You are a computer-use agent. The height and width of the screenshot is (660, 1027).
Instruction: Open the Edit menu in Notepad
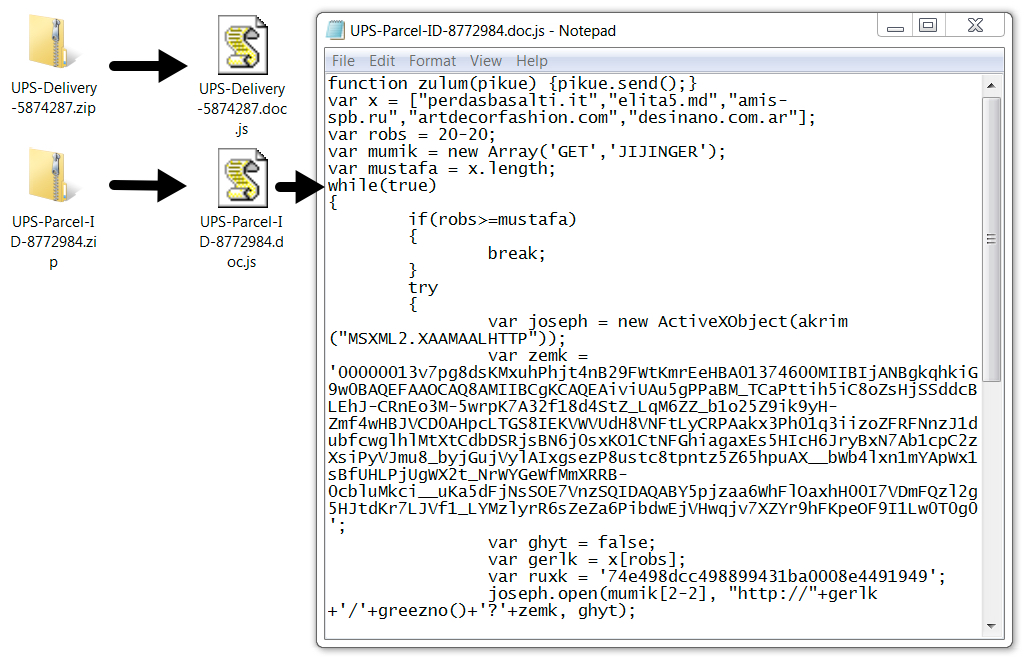click(382, 61)
